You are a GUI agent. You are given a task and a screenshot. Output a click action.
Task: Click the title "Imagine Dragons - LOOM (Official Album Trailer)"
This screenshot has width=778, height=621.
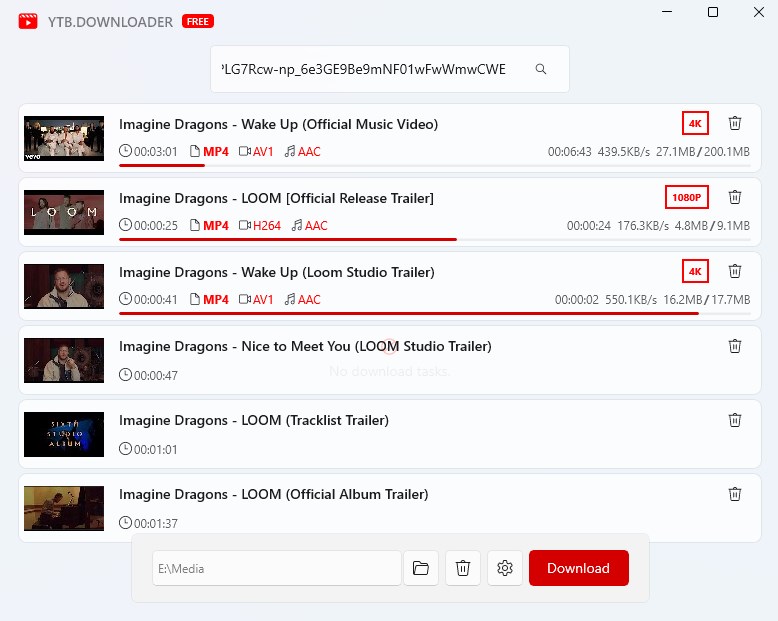273,494
